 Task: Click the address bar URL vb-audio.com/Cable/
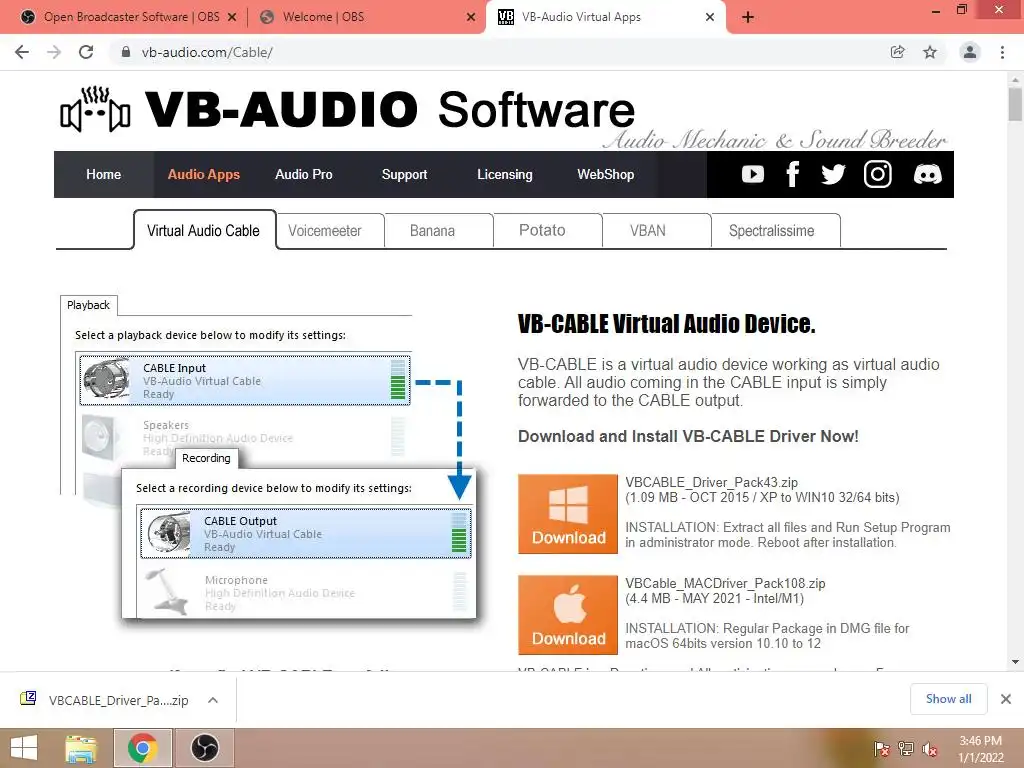click(207, 52)
